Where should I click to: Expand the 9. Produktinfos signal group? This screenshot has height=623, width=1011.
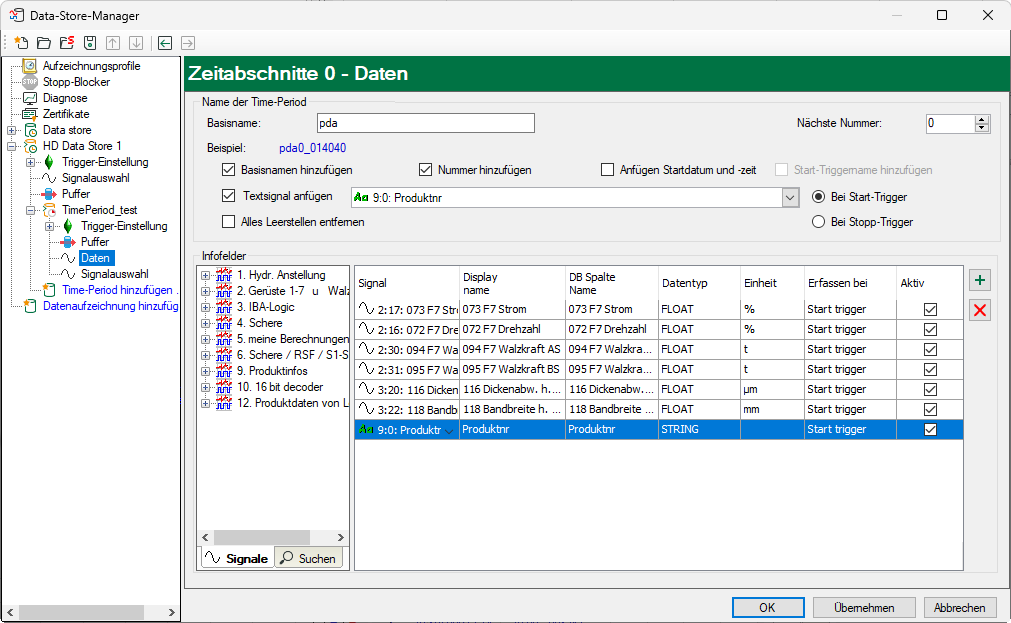[206, 371]
